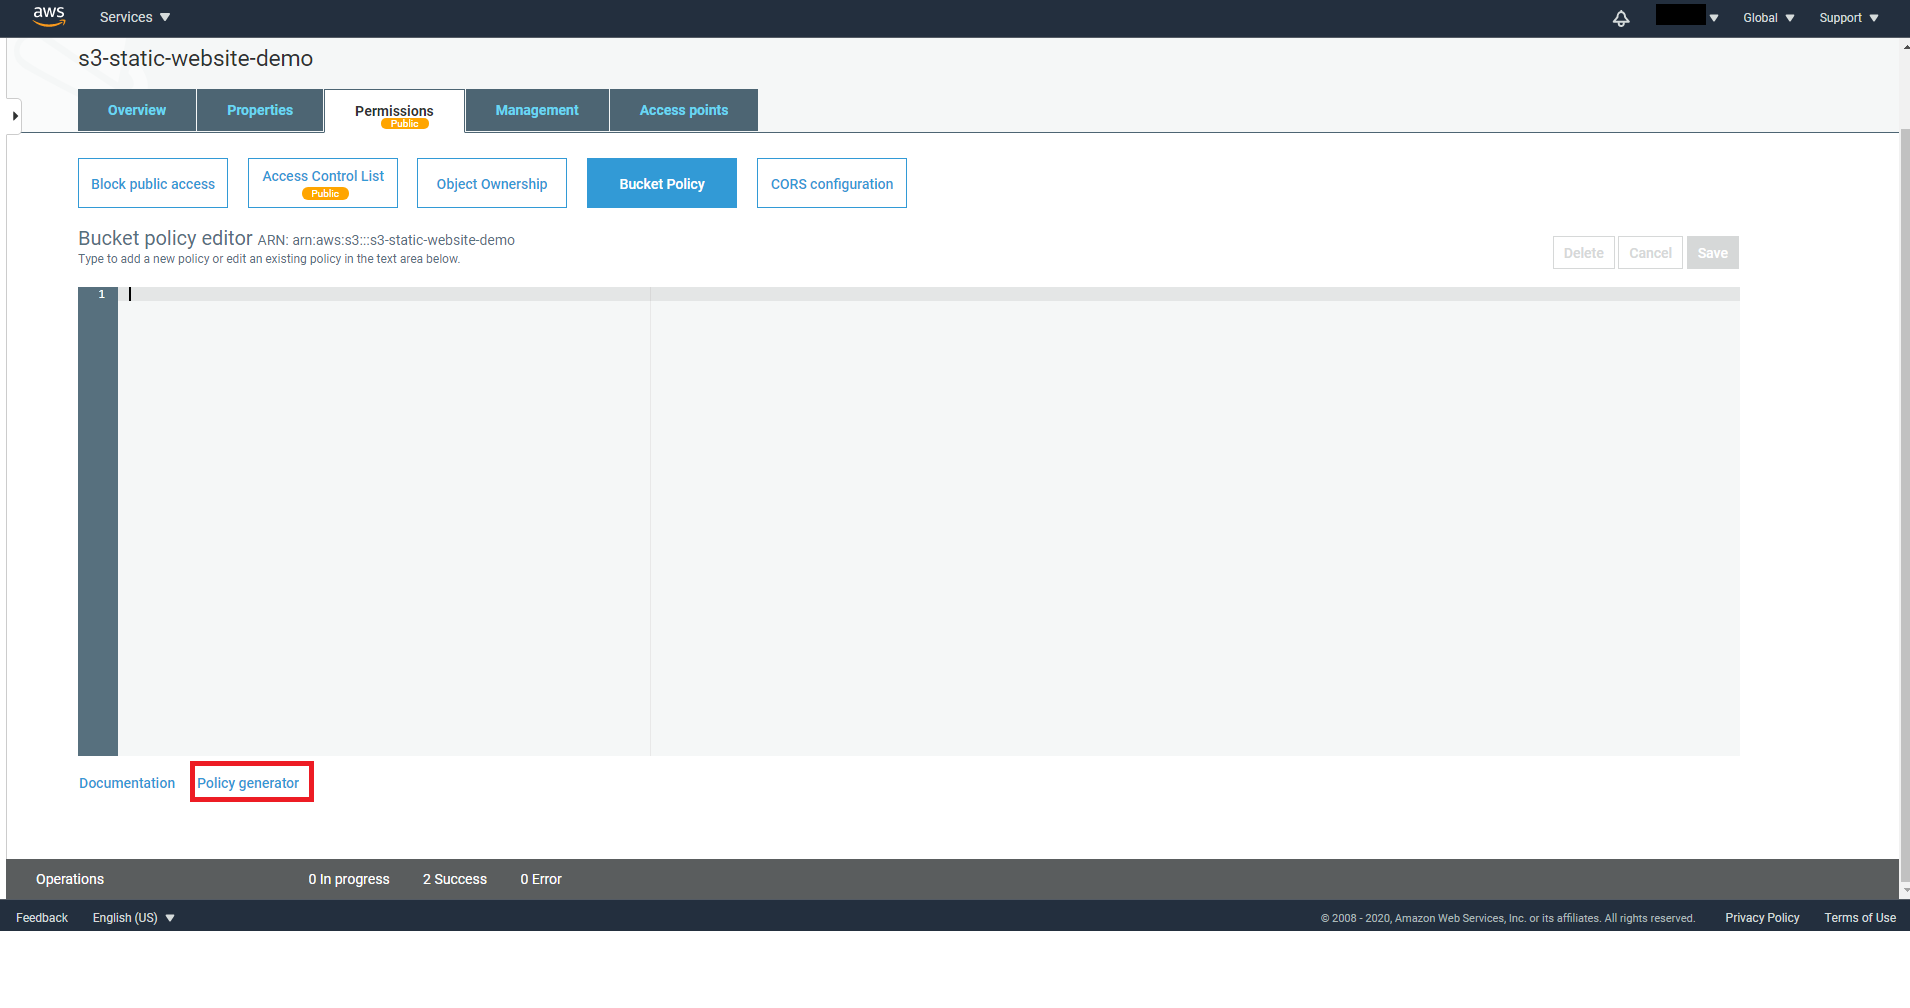Viewport: 1910px width, 1008px height.
Task: Open the Policy generator link
Action: (248, 783)
